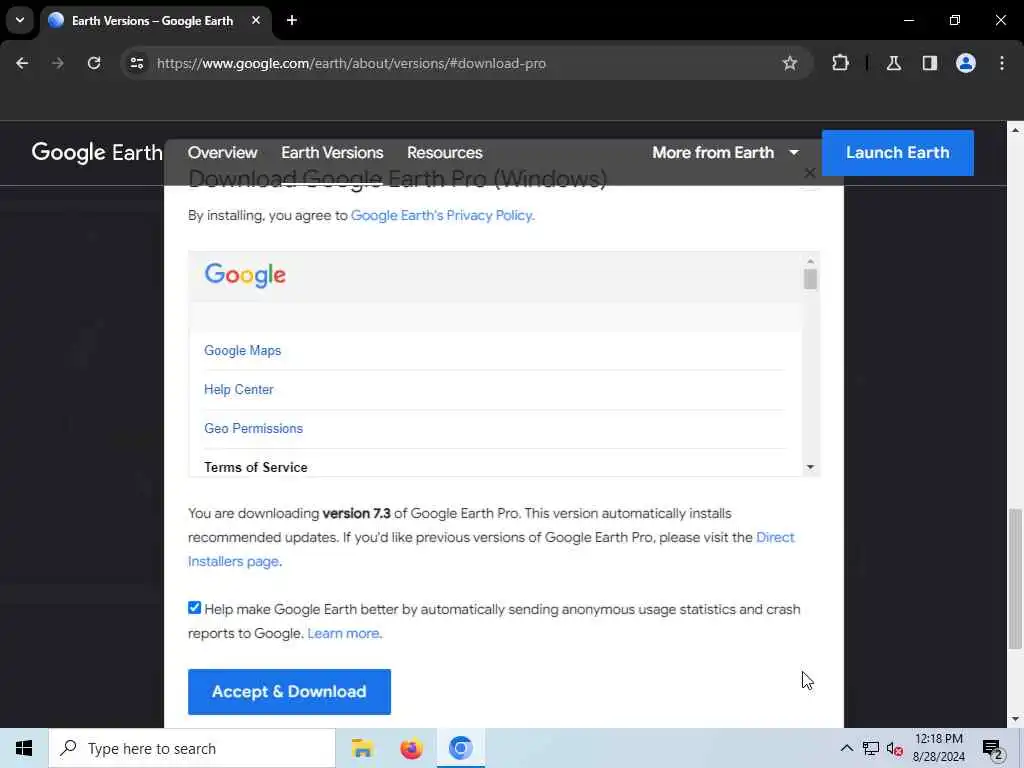Expand the More from Earth dropdown
This screenshot has width=1024, height=768.
(x=725, y=152)
